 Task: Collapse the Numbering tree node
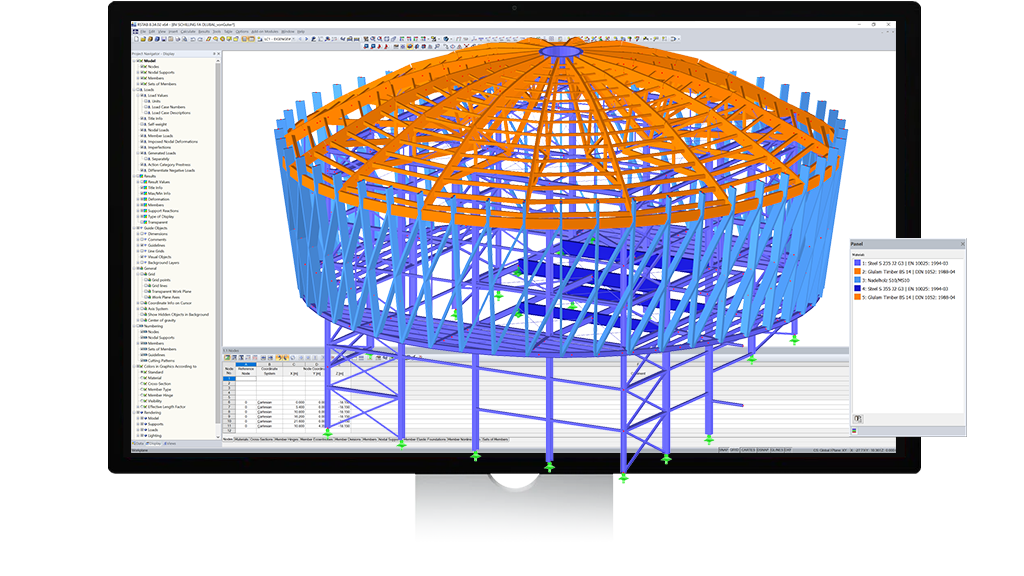pyautogui.click(x=134, y=326)
